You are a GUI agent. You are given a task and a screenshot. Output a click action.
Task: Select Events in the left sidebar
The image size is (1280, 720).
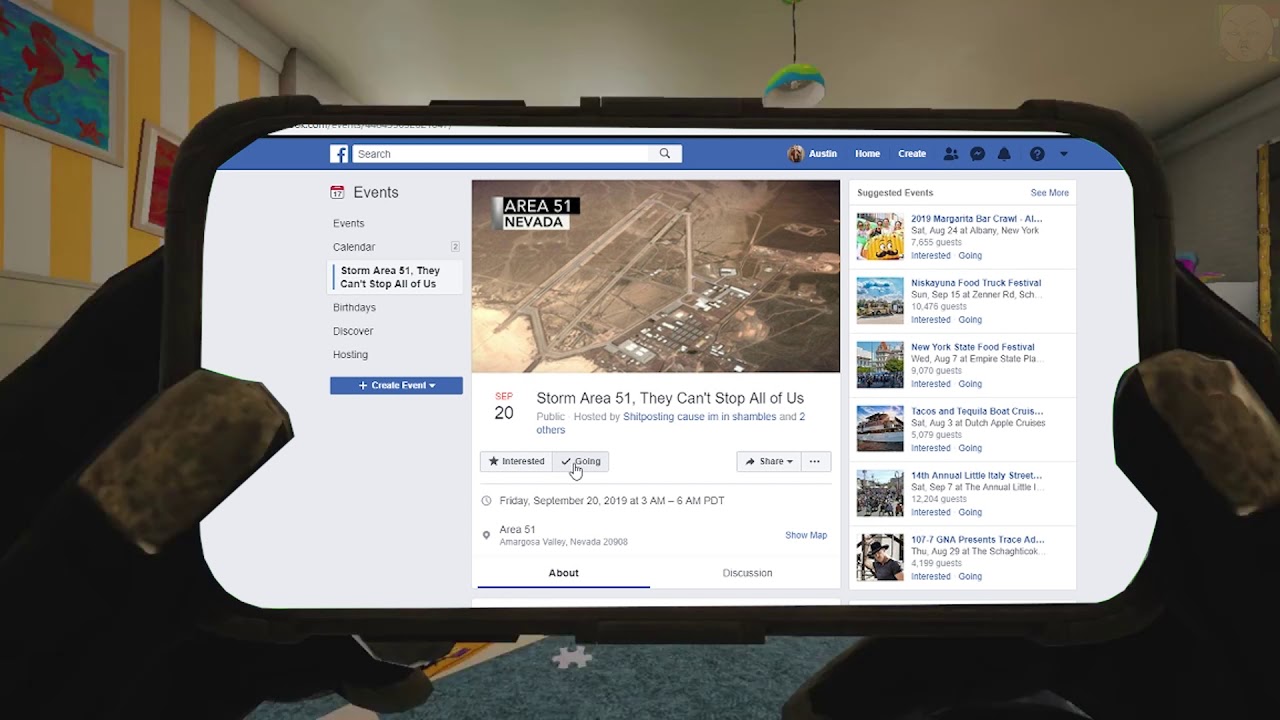pos(349,223)
